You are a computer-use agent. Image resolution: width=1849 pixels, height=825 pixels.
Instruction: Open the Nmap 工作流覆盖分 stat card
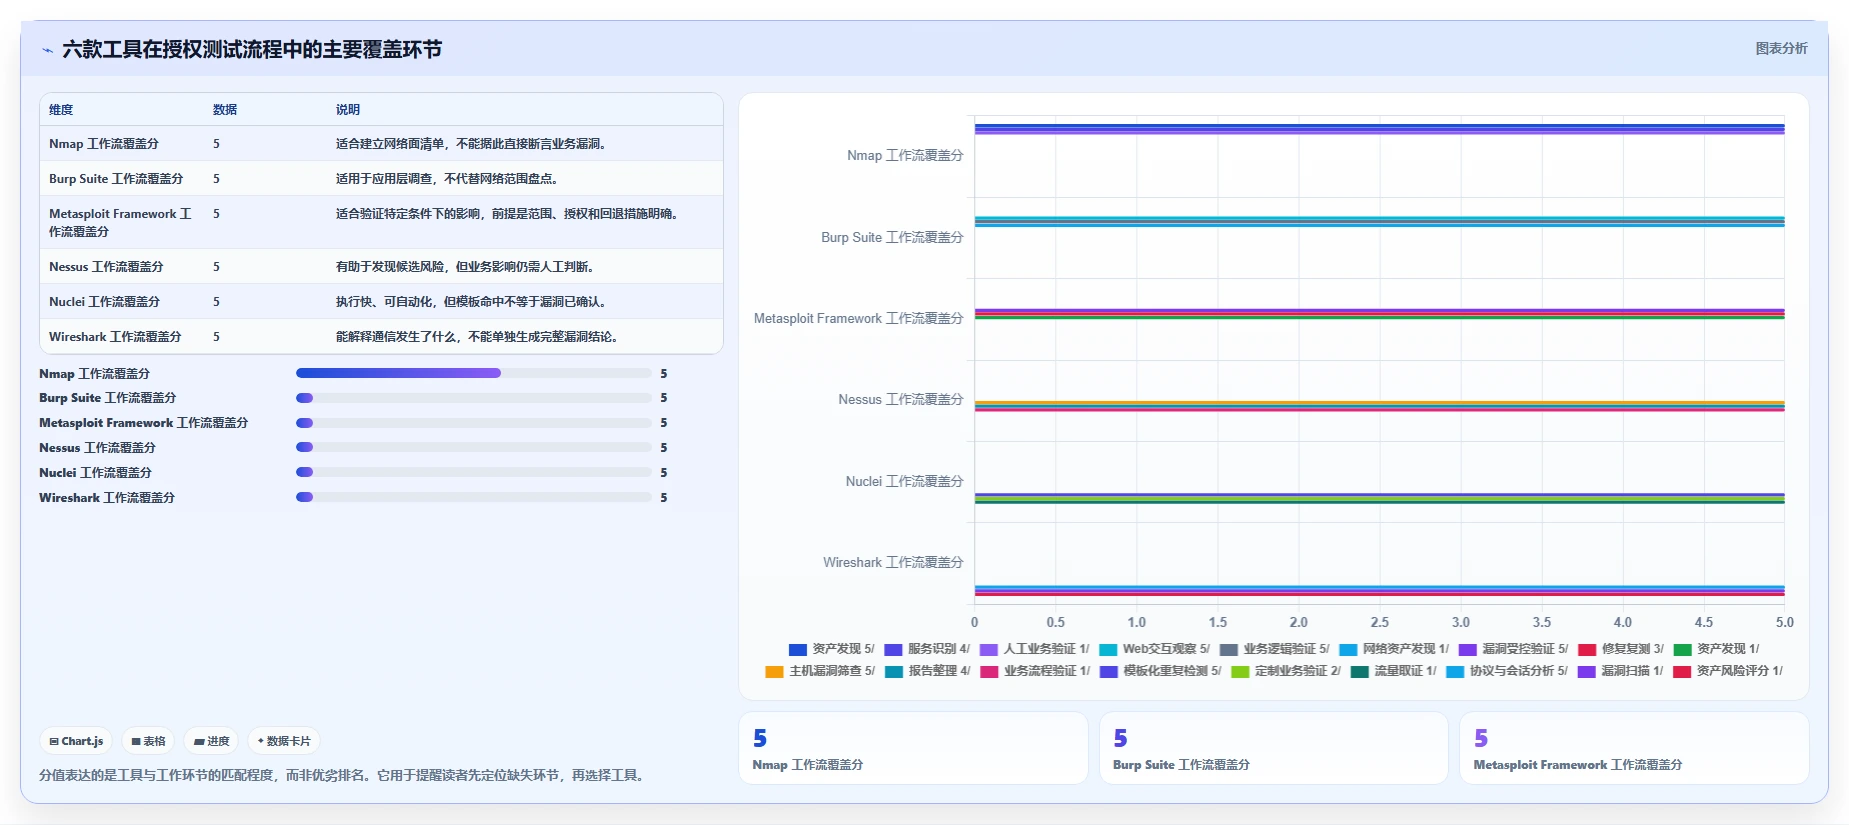pos(913,748)
